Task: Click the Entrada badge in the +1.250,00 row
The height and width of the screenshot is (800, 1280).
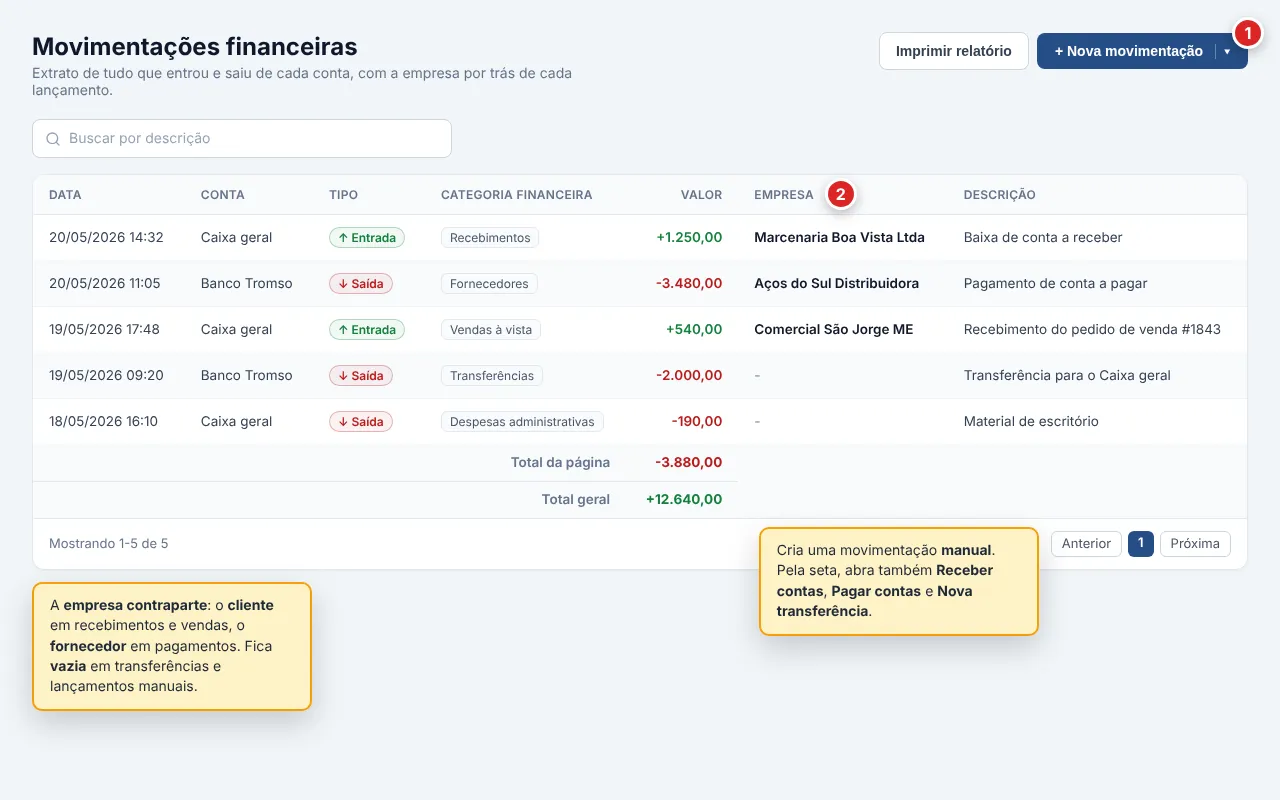Action: tap(367, 238)
